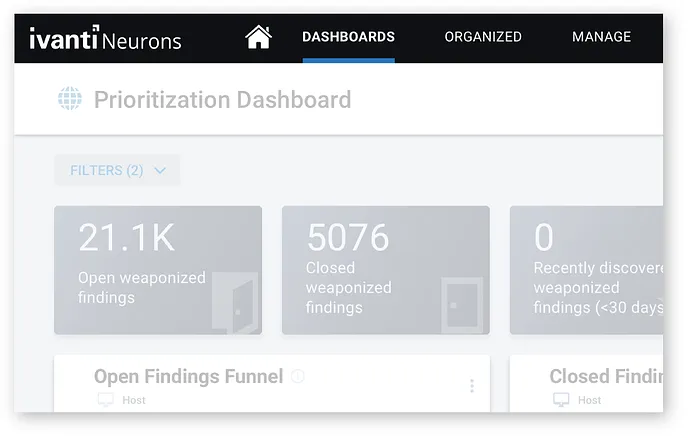Go to home via house icon
The width and height of the screenshot is (688, 442).
pos(258,37)
